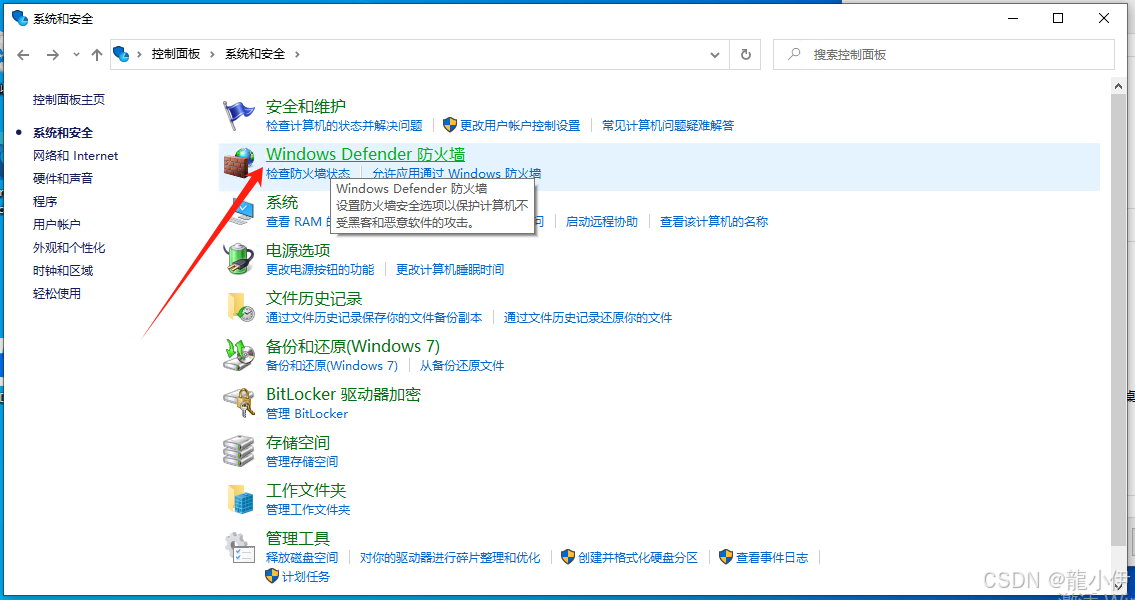Click the Administrative Tools gear icon
The height and width of the screenshot is (600, 1135).
coord(238,547)
